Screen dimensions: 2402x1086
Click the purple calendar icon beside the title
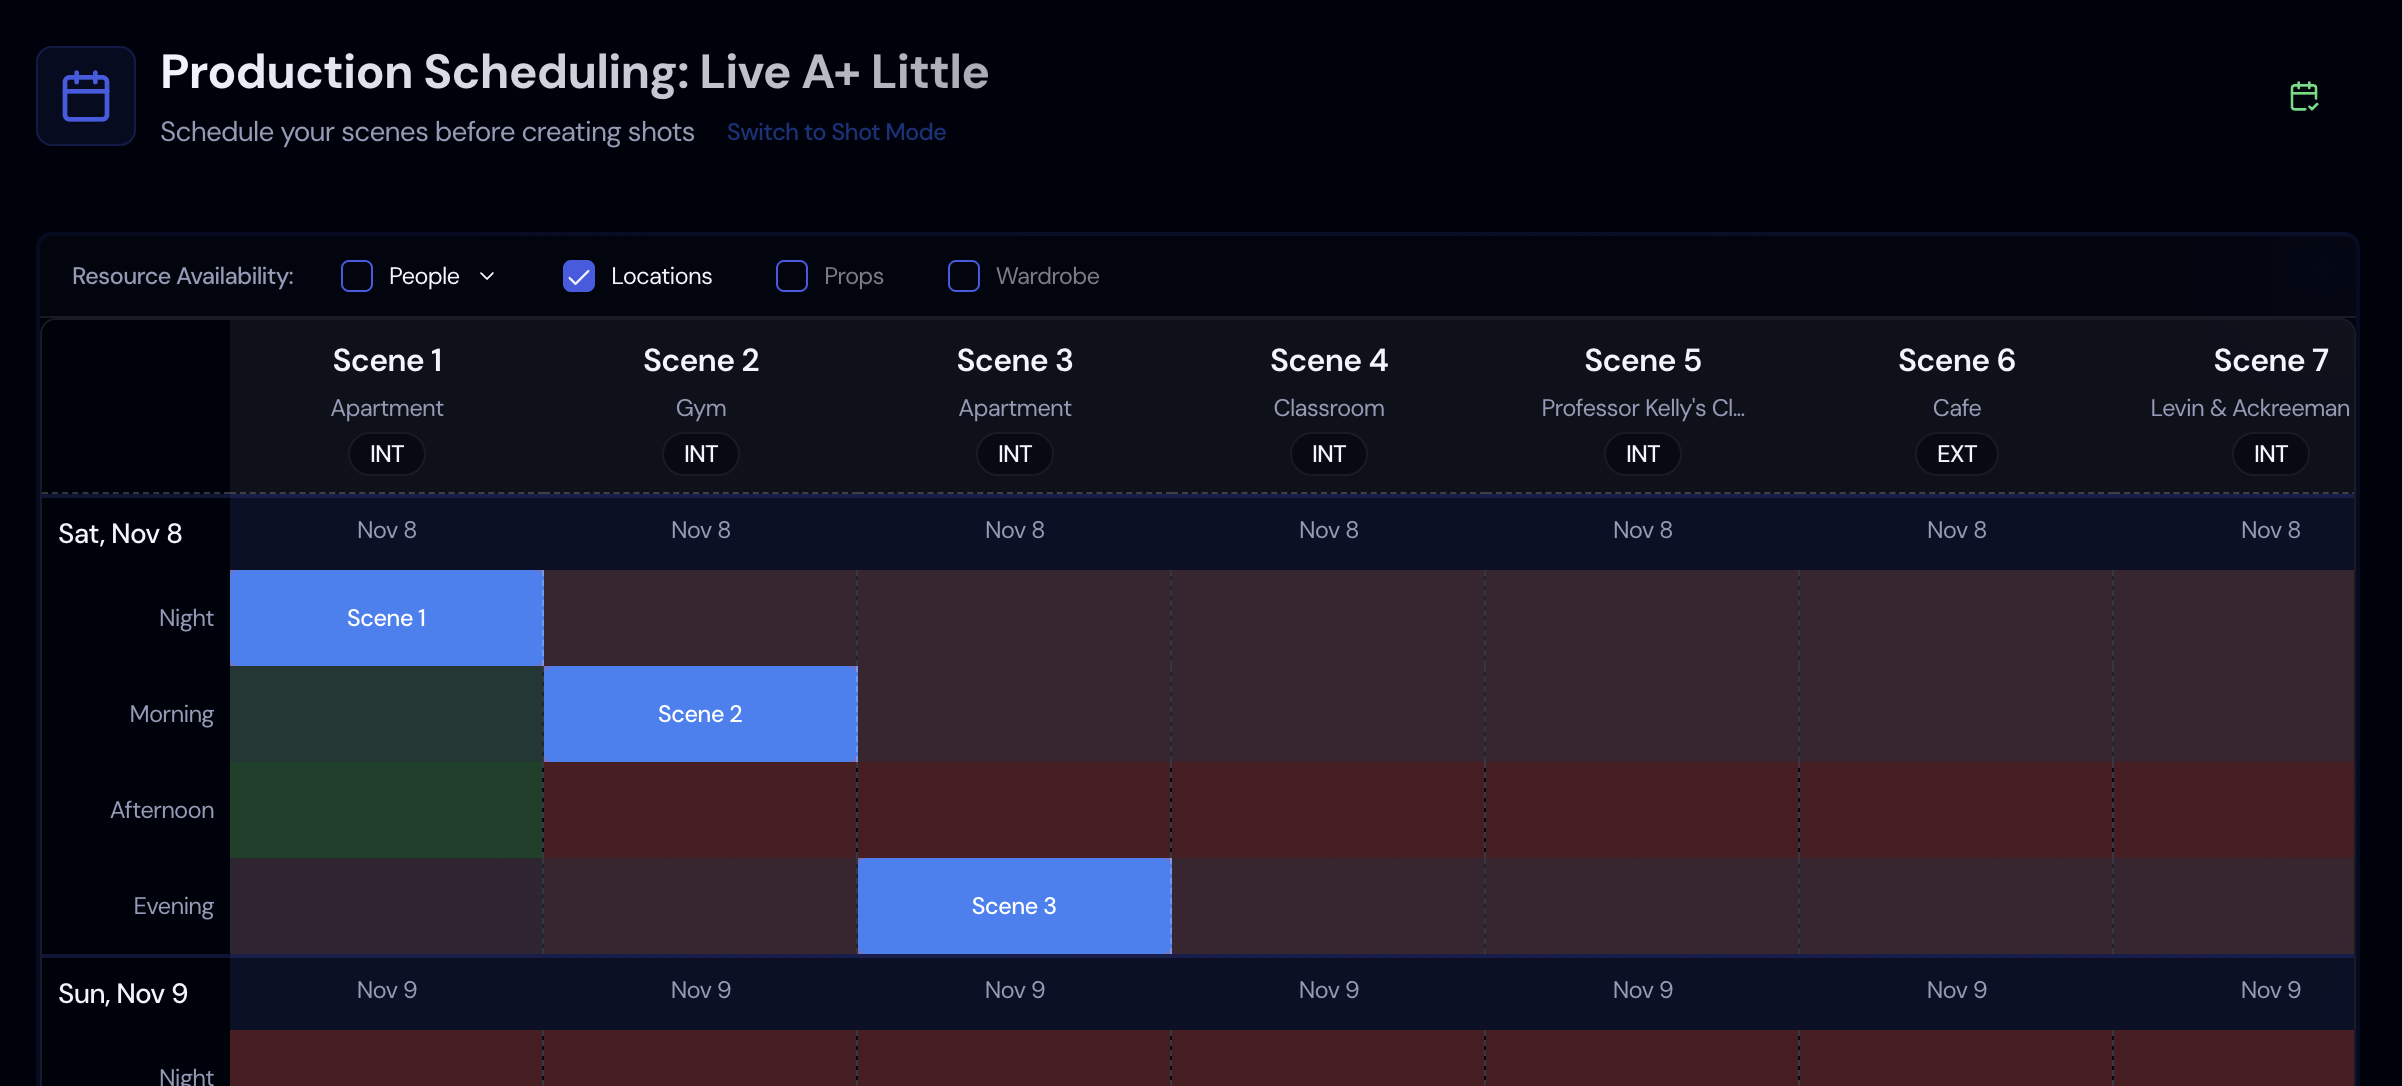tap(86, 95)
